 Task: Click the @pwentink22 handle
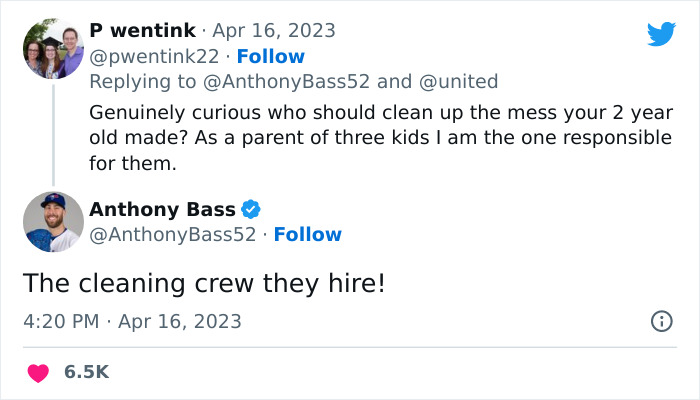(x=154, y=56)
